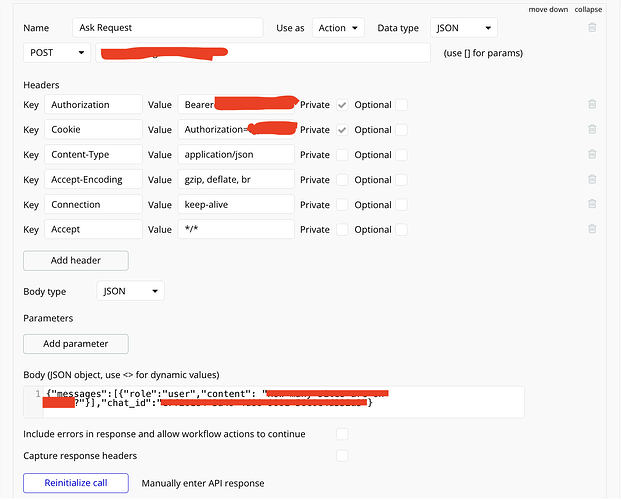The image size is (621, 500).
Task: Mark the Accept-Encoding header as Optional
Action: click(401, 180)
